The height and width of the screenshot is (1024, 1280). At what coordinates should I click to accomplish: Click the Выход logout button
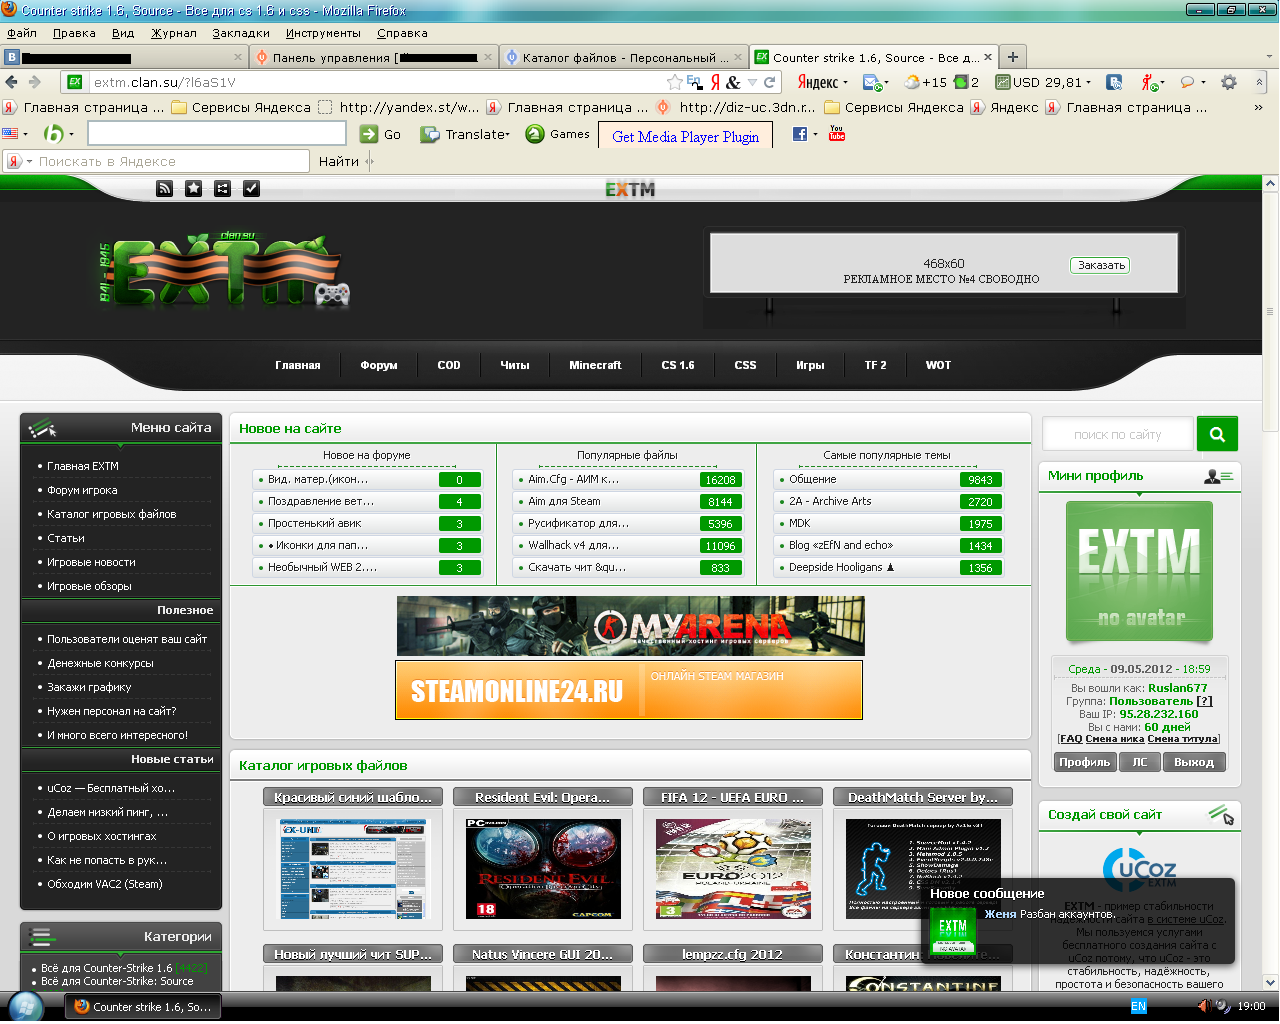pyautogui.click(x=1194, y=762)
